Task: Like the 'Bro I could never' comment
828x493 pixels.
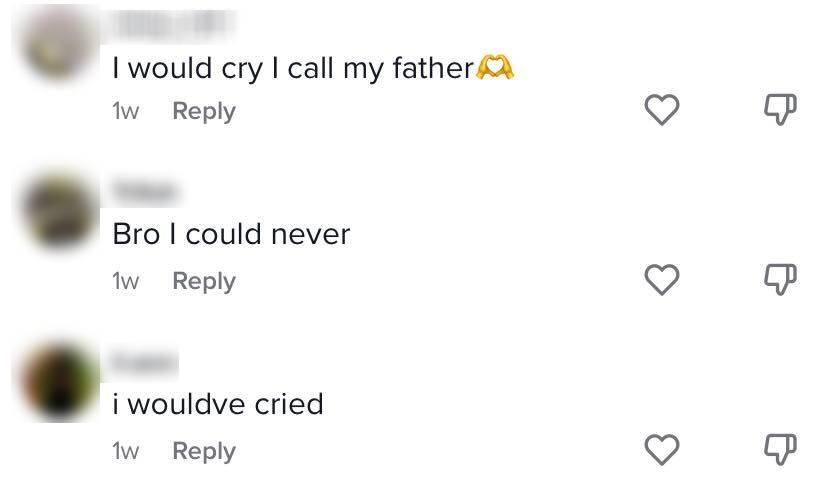Action: (661, 281)
